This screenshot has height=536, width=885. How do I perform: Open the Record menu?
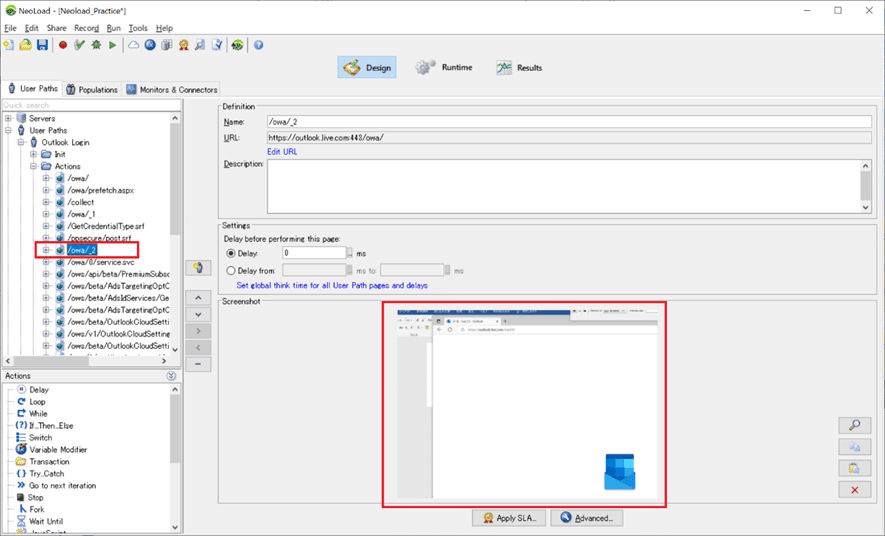click(x=86, y=28)
